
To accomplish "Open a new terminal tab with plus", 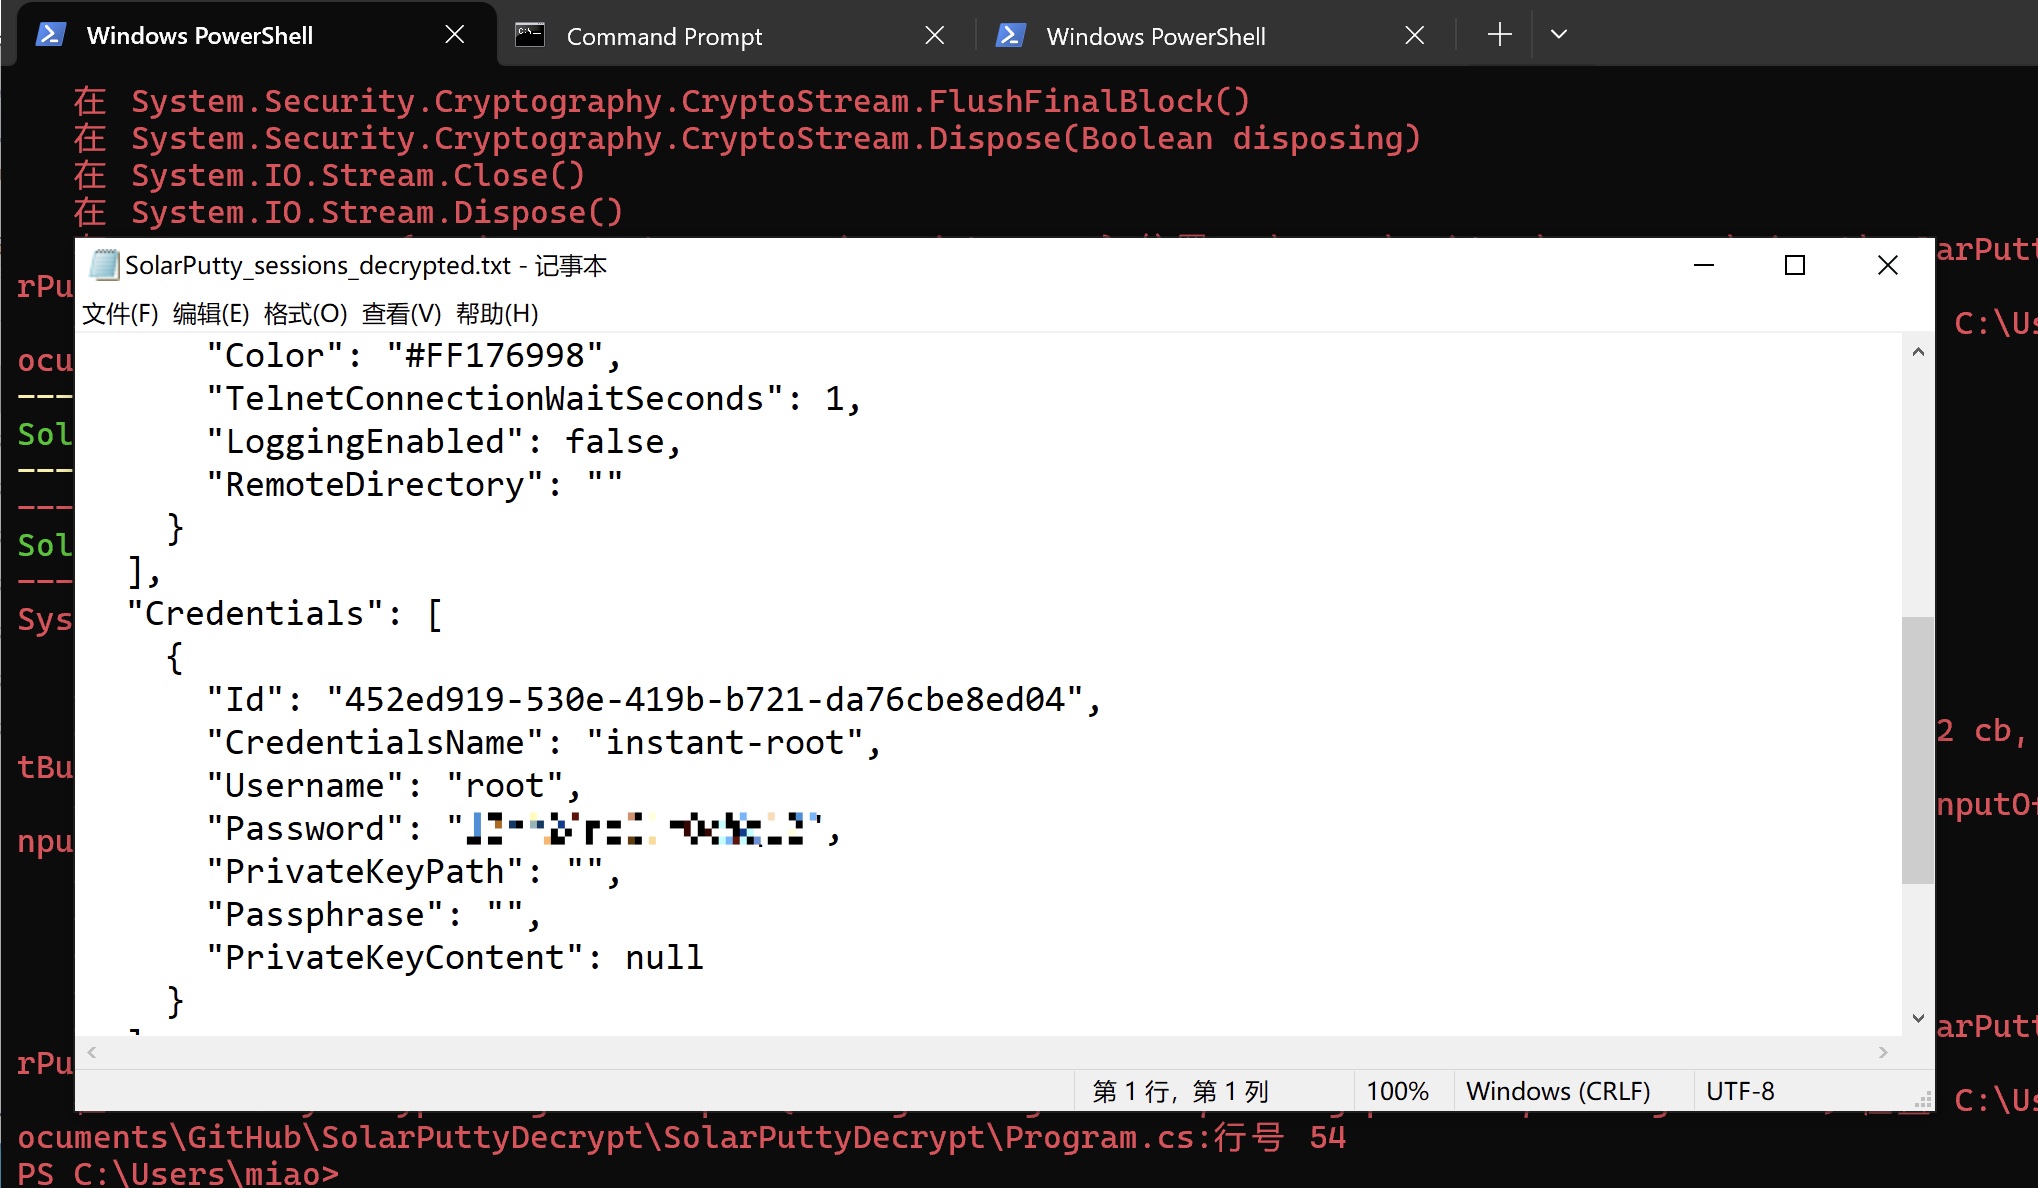I will click(1499, 35).
